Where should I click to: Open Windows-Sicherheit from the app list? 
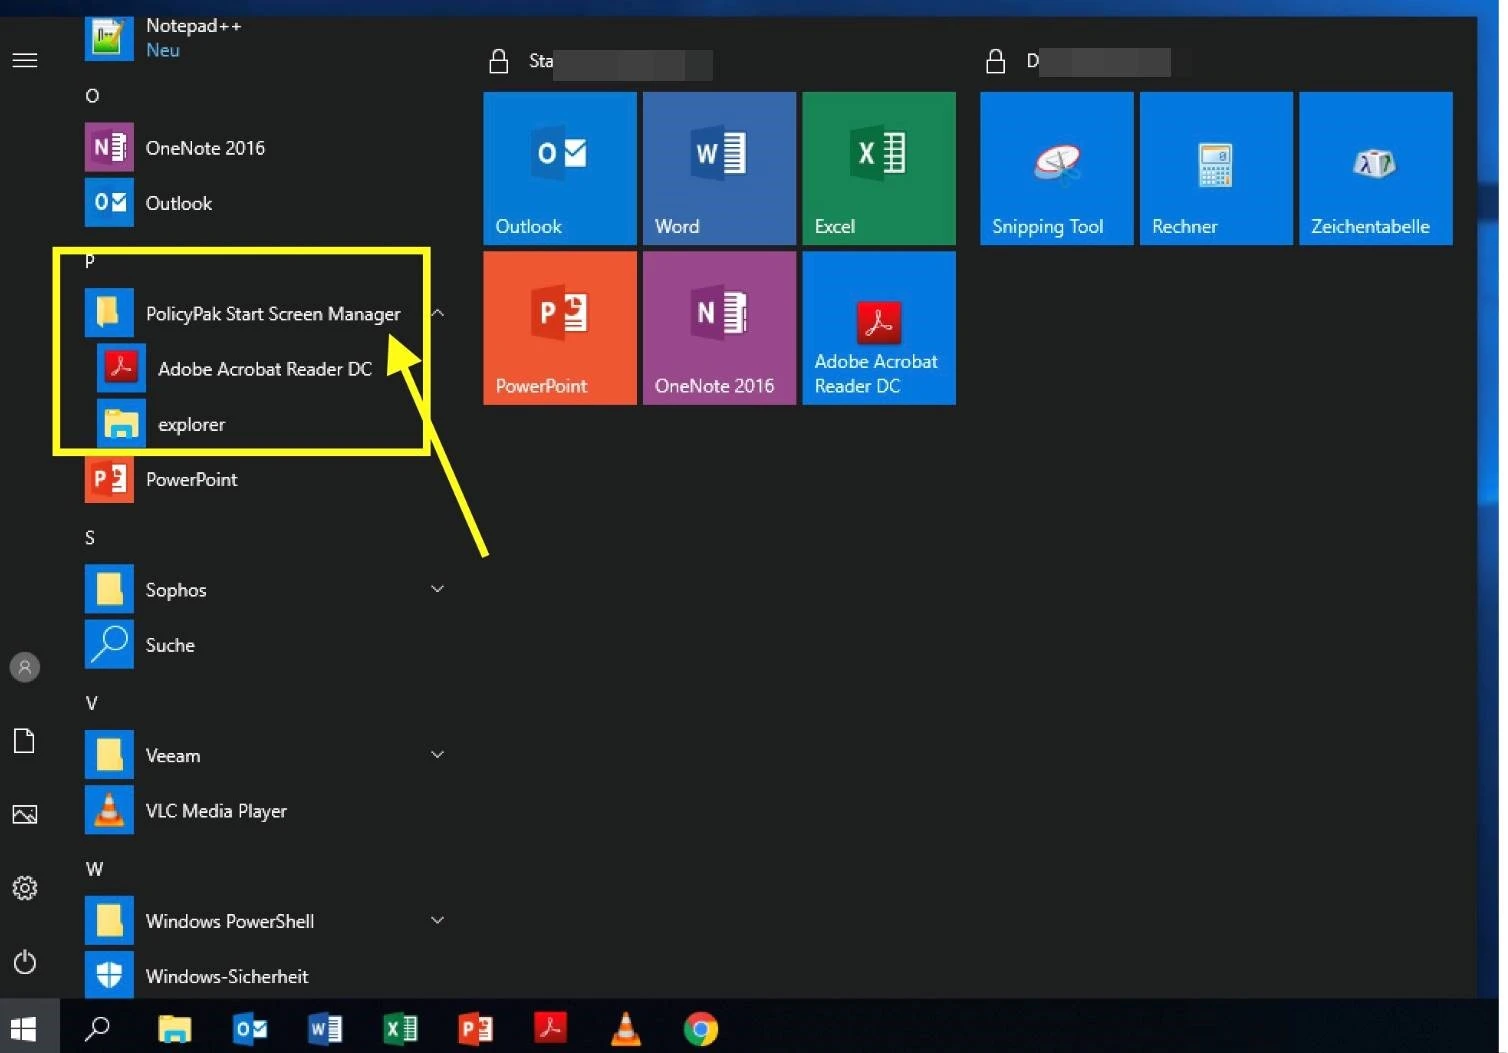pos(226,976)
